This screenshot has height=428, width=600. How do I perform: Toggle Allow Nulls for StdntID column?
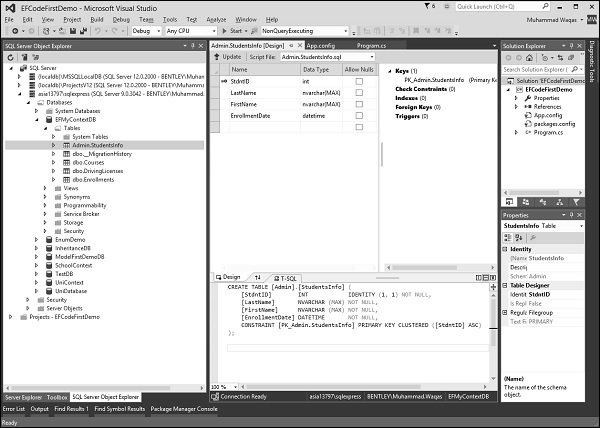358,81
